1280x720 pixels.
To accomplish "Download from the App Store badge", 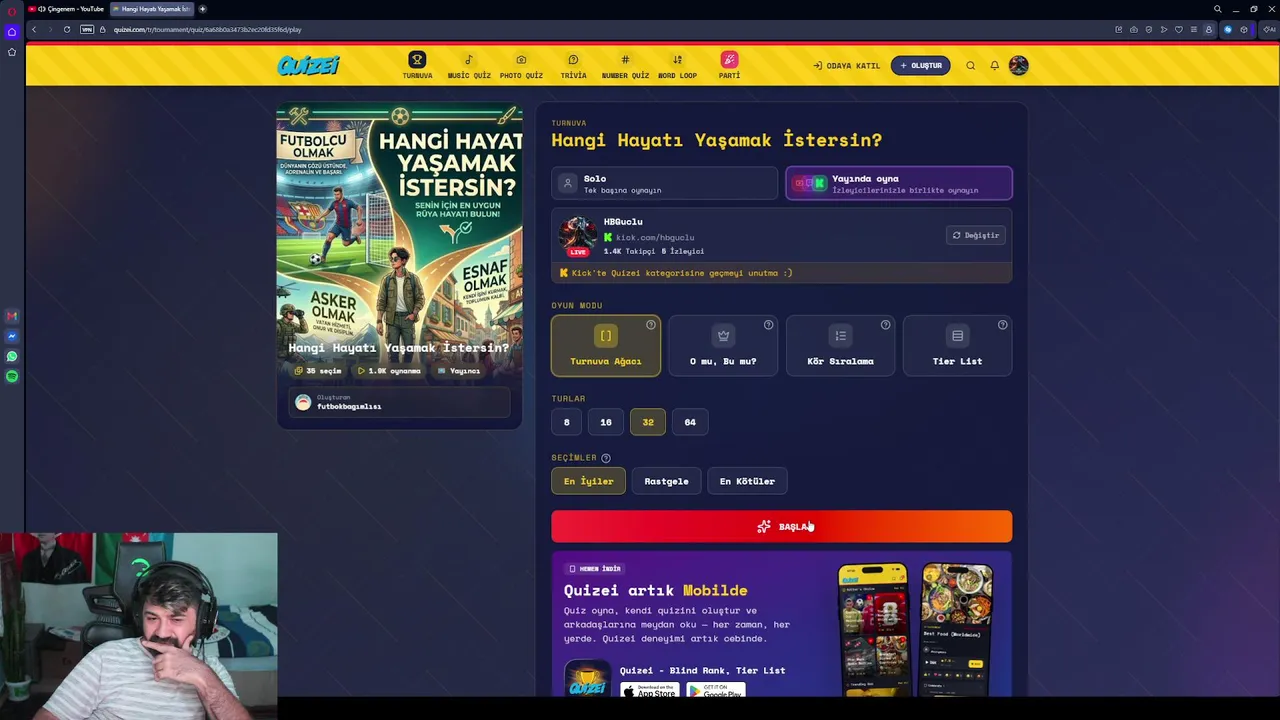I will point(650,690).
